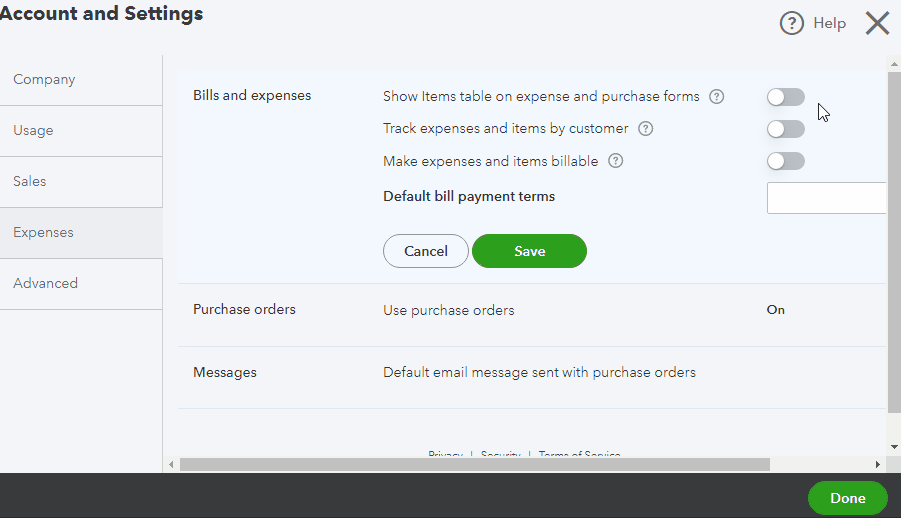Toggle Track expenses and items by customer
901x518 pixels.
(785, 129)
